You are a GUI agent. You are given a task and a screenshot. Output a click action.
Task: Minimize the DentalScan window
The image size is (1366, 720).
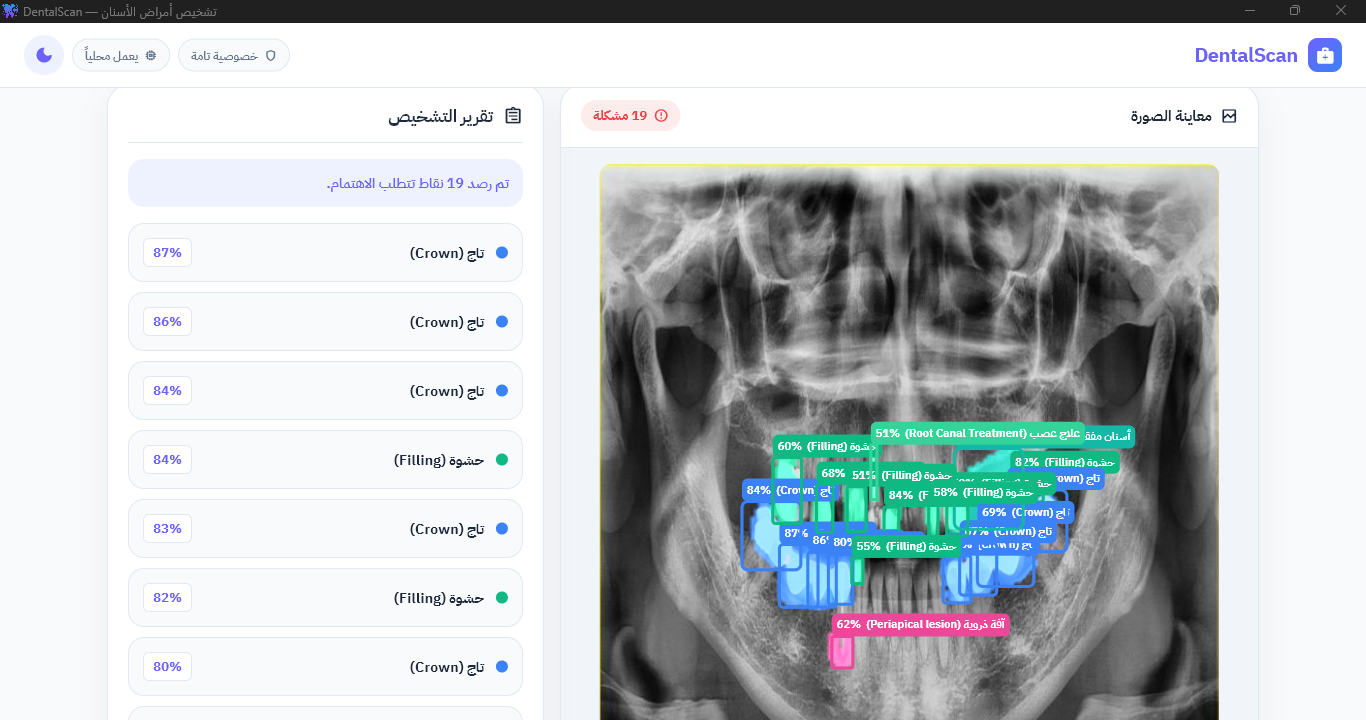1250,11
